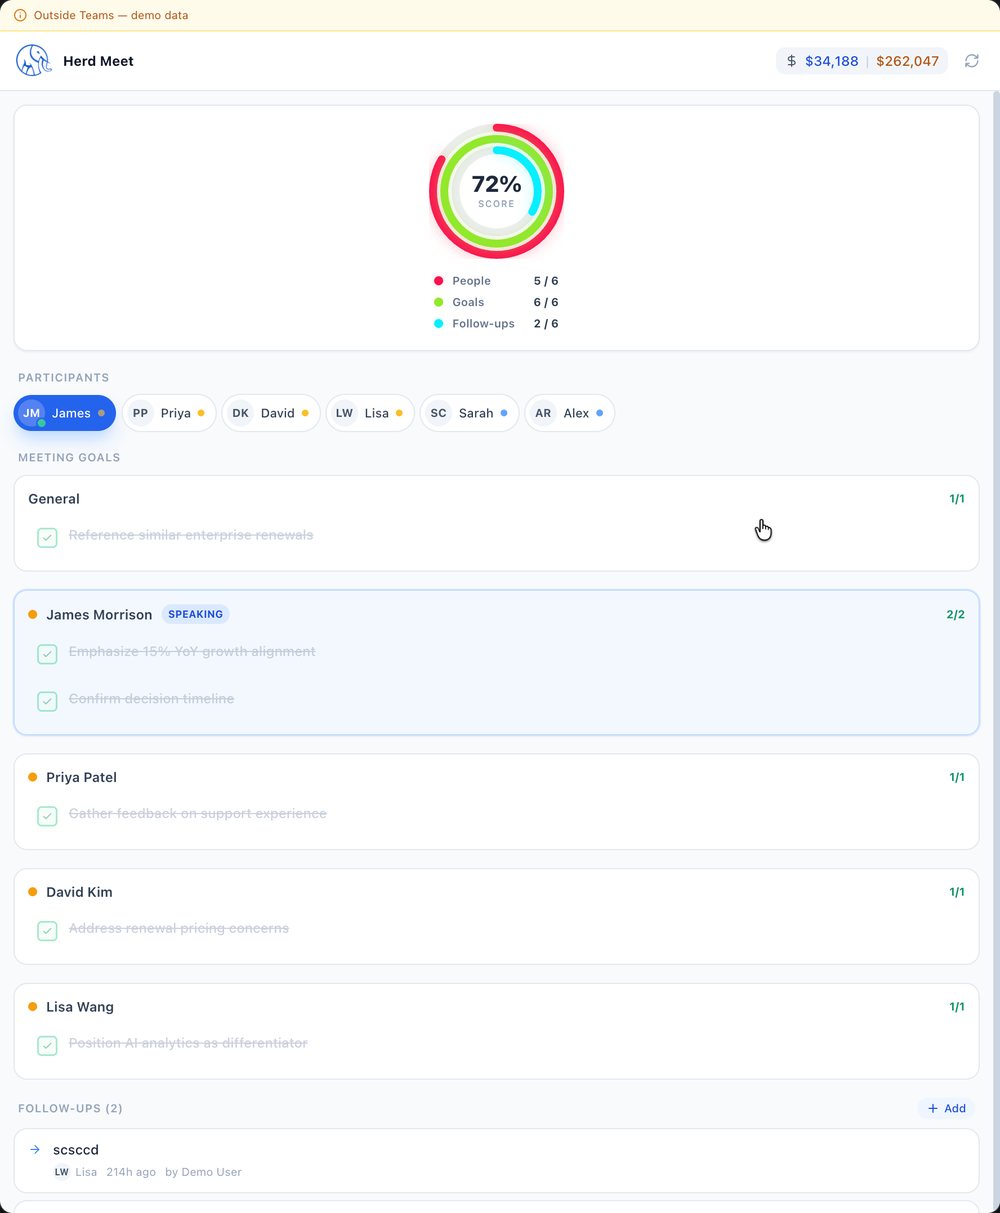
Task: Uncheck Confirm decision timeline goal
Action: tap(47, 700)
